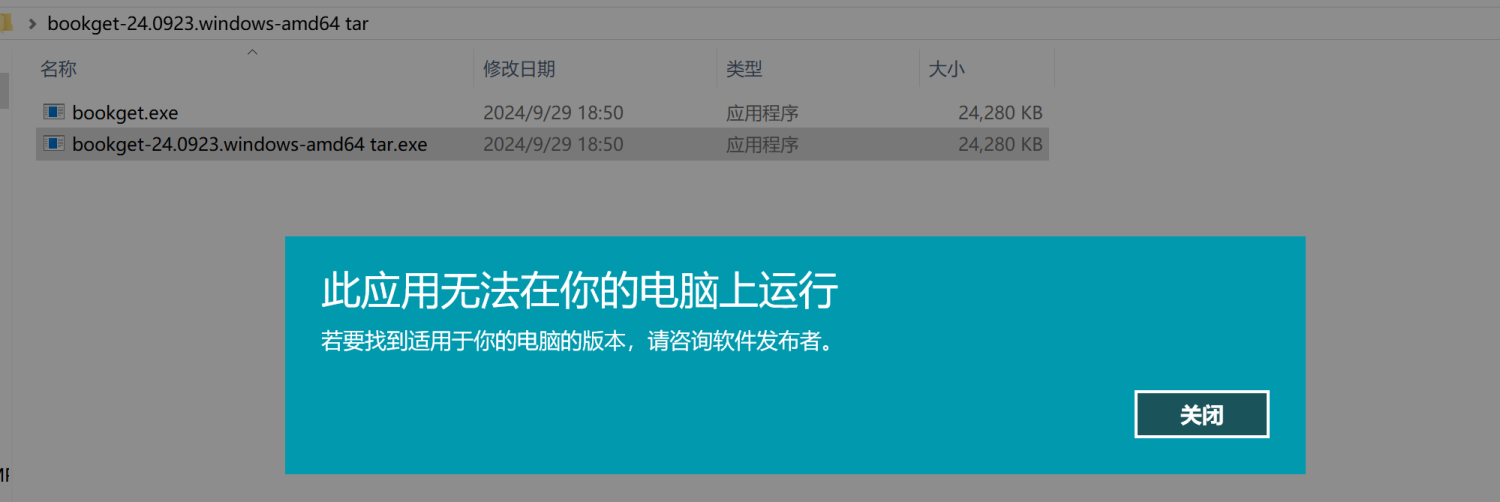Sort files by the 名称 column header

58,69
